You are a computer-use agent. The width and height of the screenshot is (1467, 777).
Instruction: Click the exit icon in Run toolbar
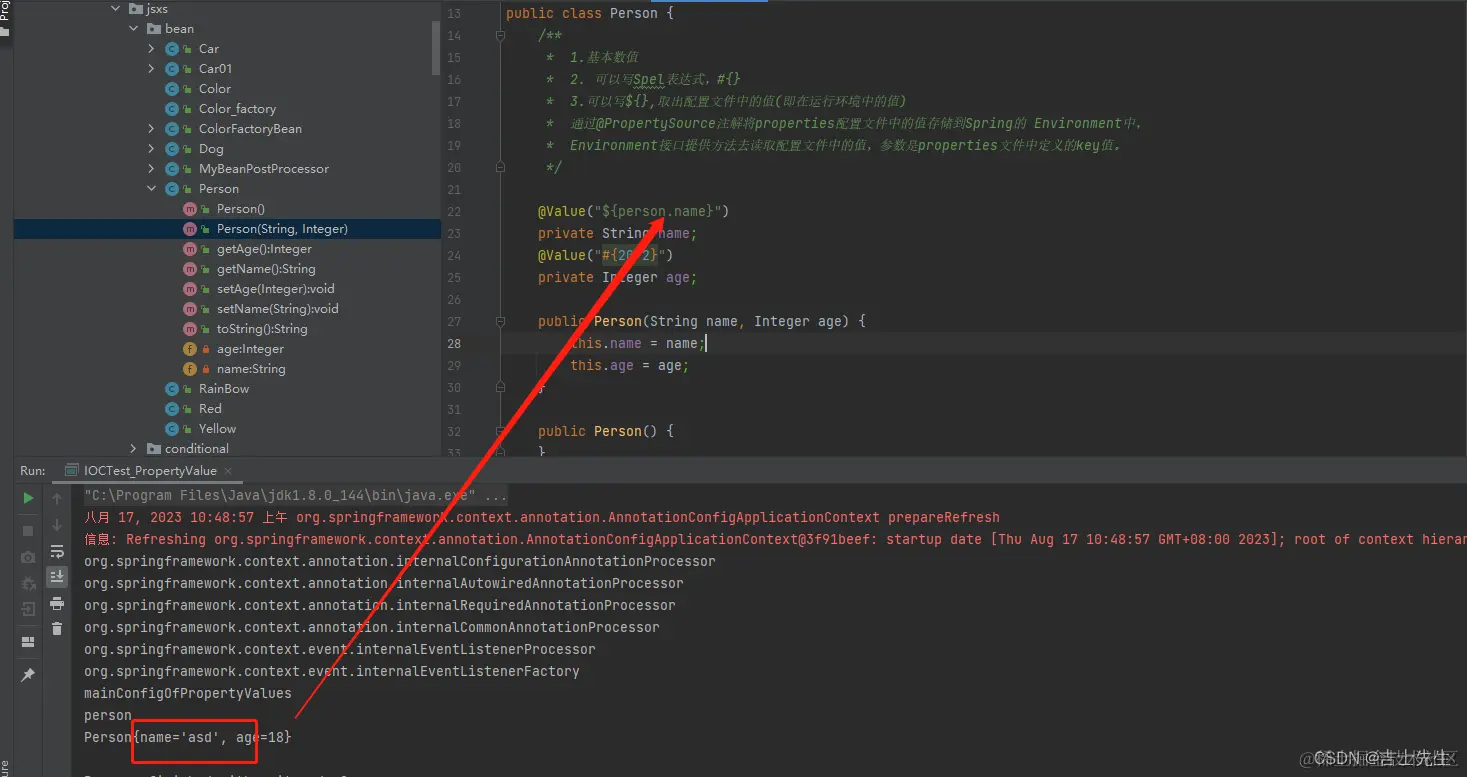pos(28,608)
